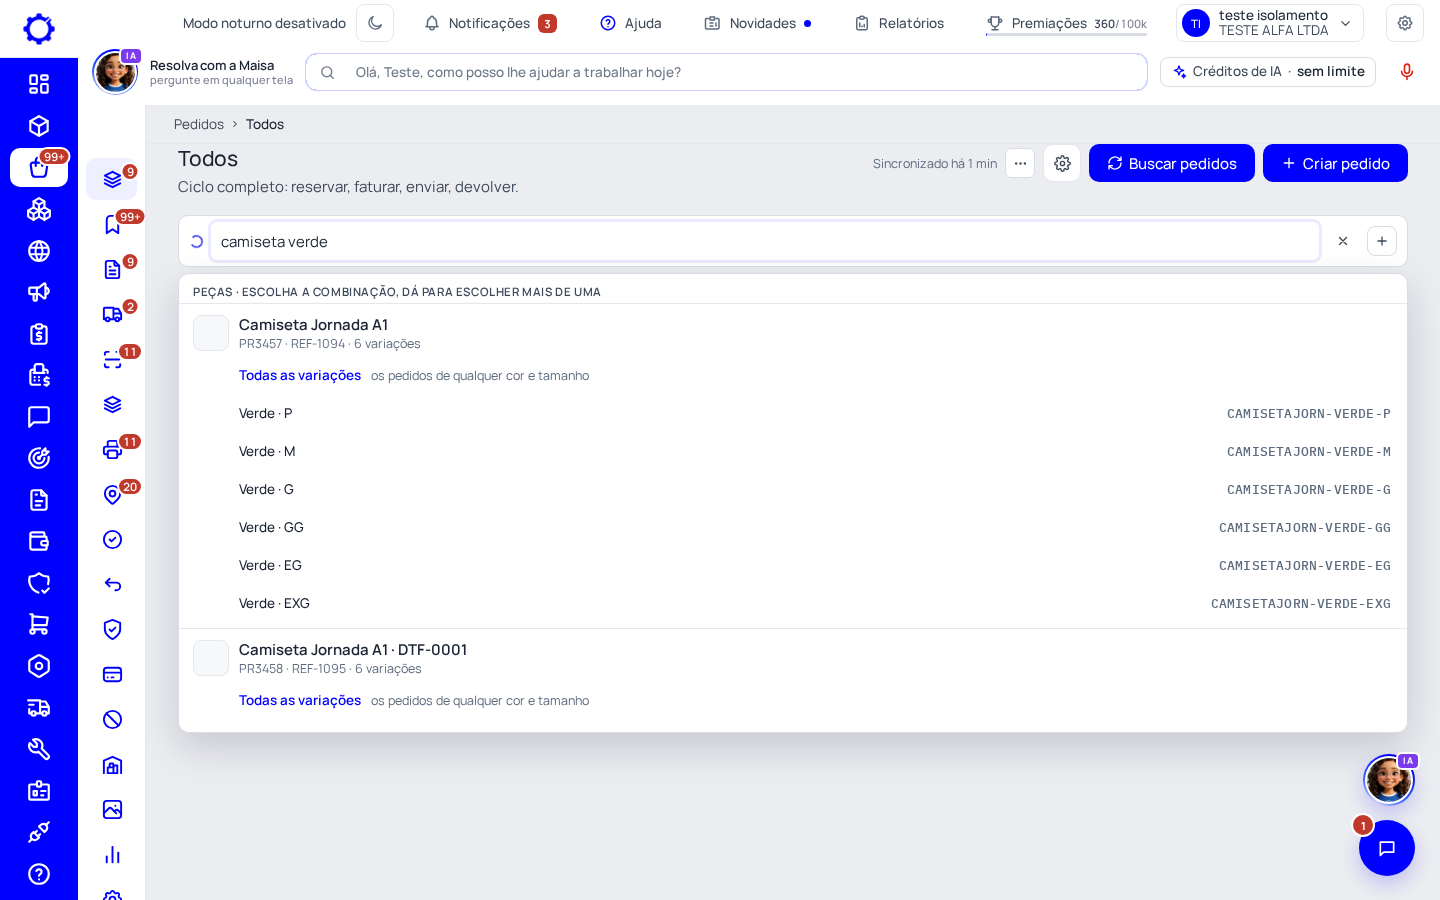1440x900 pixels.
Task: Open the wallet icon in the blue sidebar
Action: point(39,541)
